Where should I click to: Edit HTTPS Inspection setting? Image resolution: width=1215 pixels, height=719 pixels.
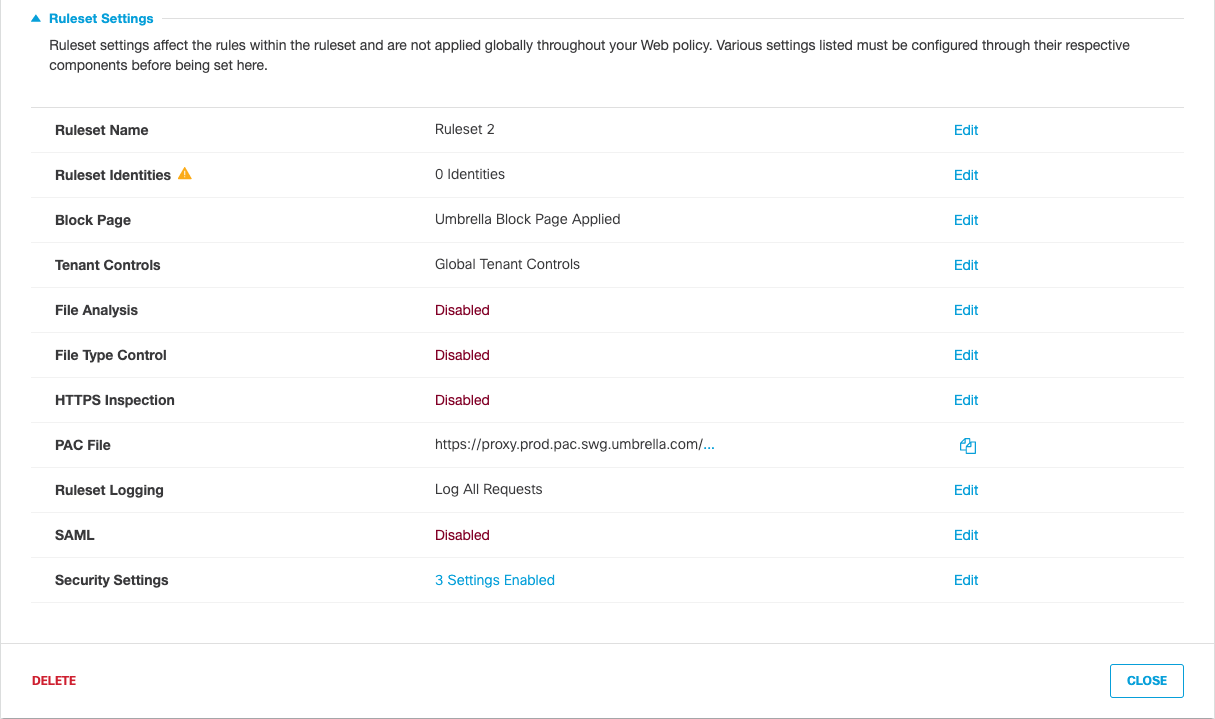[x=966, y=400]
